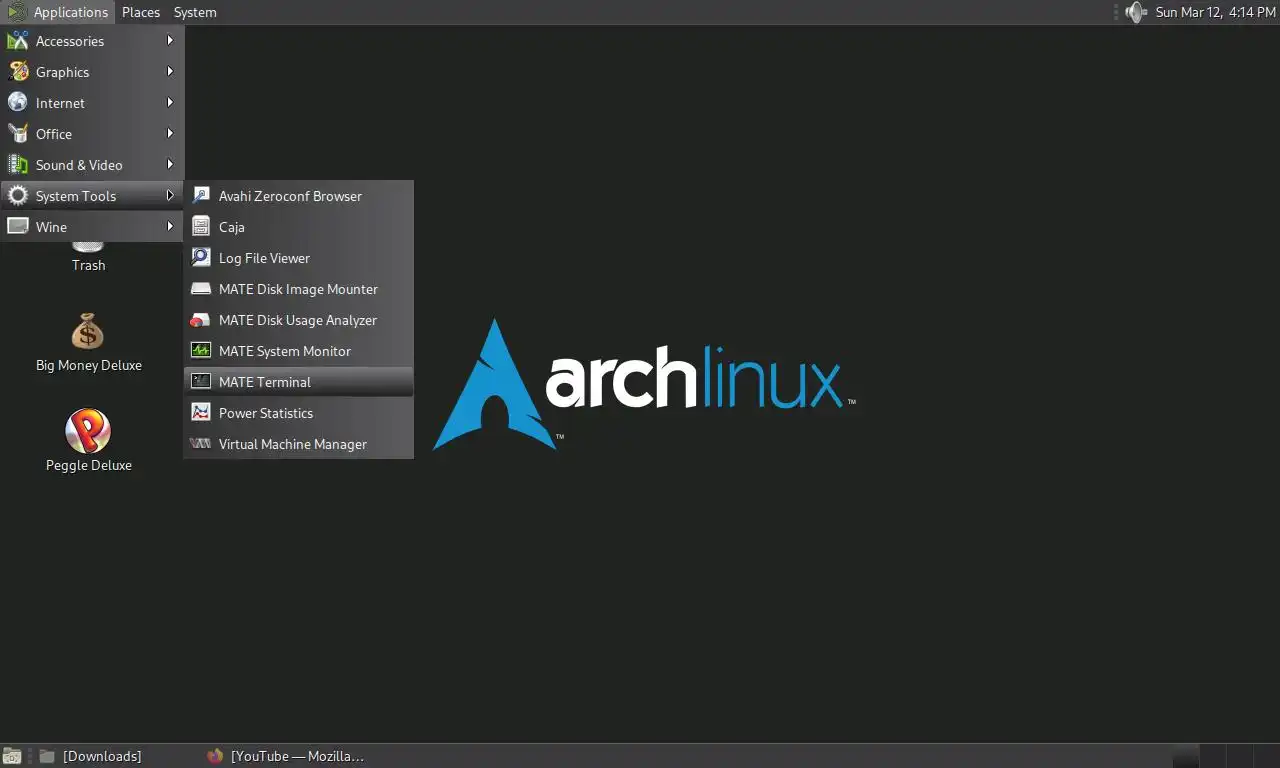Select the Accessories menu label
Viewport: 1280px width, 768px height.
(70, 41)
